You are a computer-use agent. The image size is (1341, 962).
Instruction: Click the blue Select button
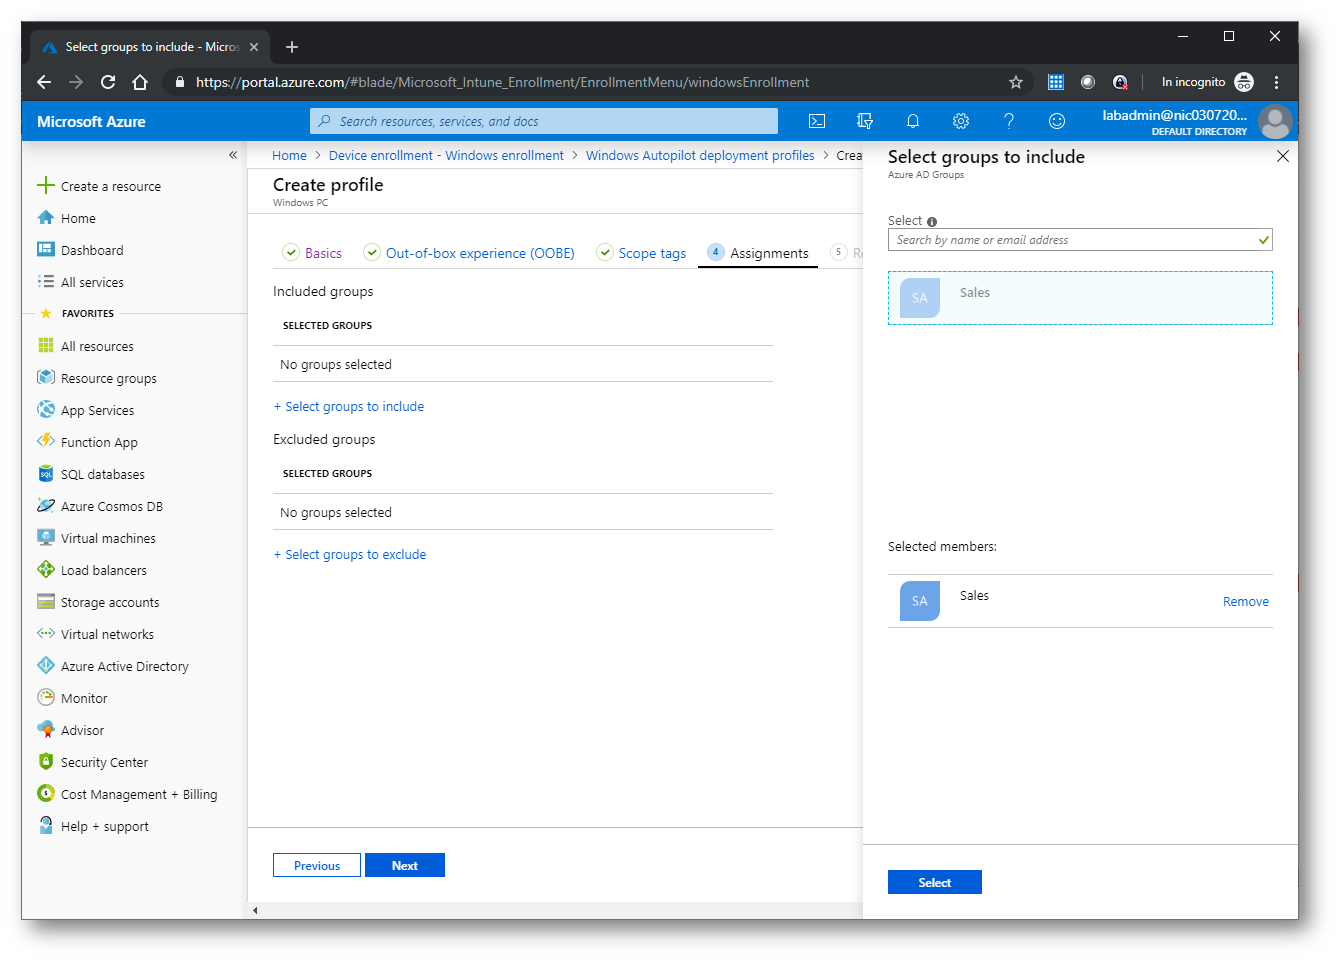[x=935, y=882]
